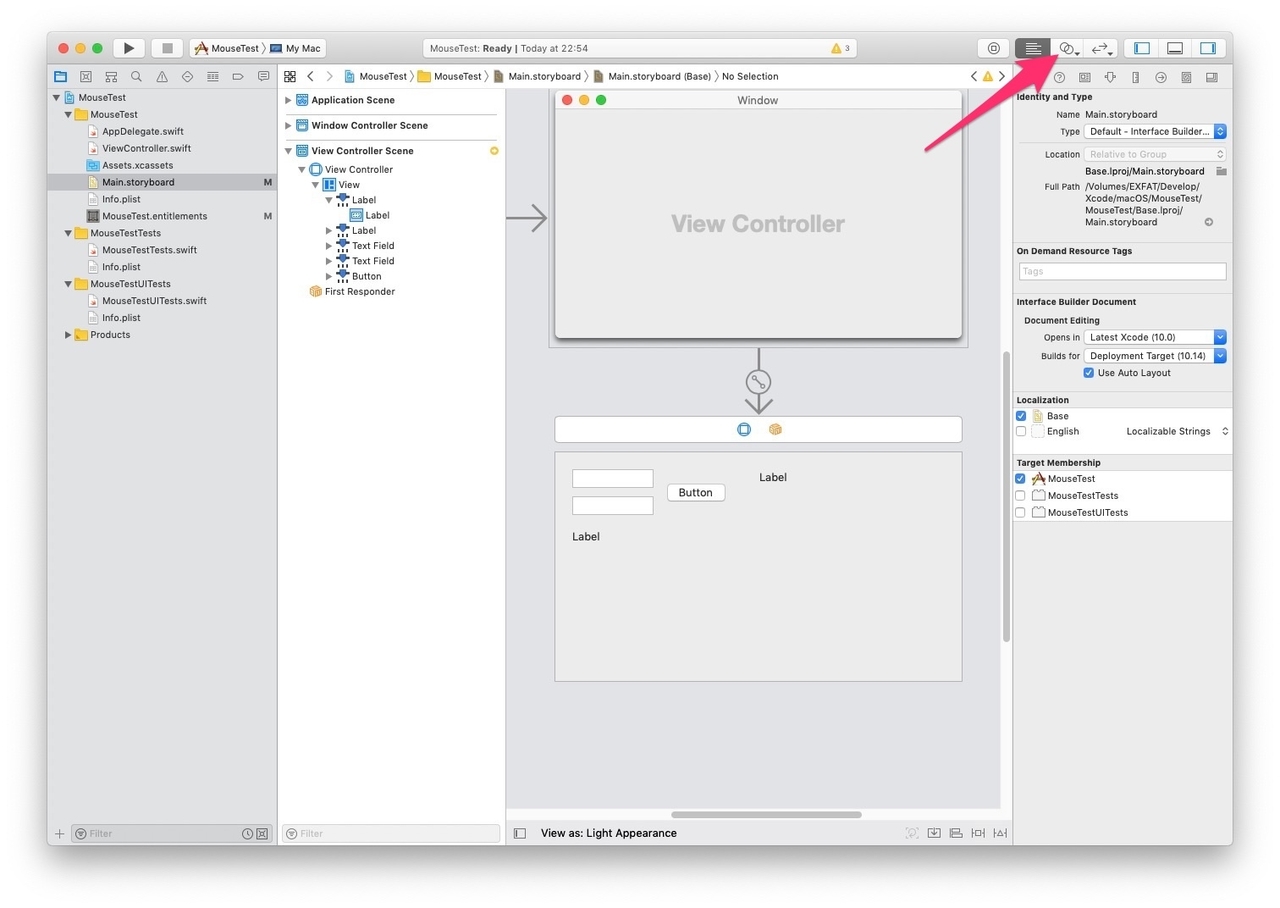Image resolution: width=1280 pixels, height=908 pixels.
Task: Click Resolve Auto Layout Issues button
Action: [x=1000, y=833]
